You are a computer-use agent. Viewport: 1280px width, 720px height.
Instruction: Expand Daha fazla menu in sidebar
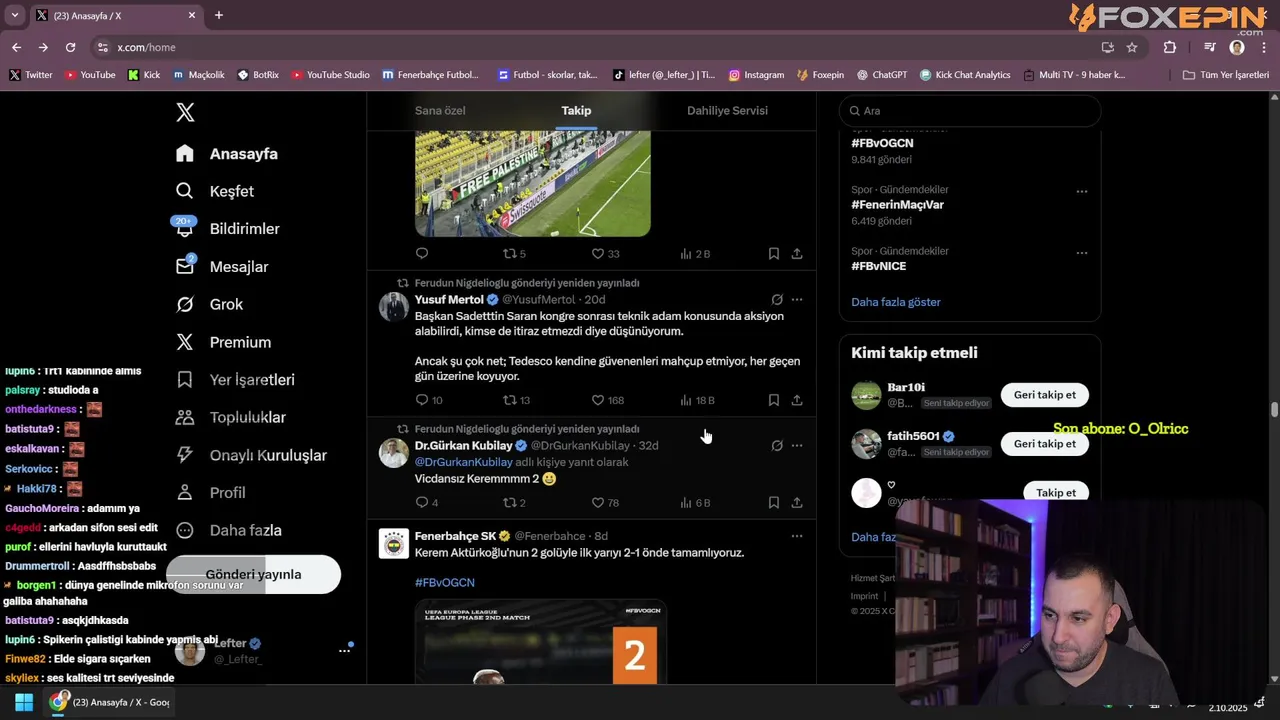tap(228, 530)
